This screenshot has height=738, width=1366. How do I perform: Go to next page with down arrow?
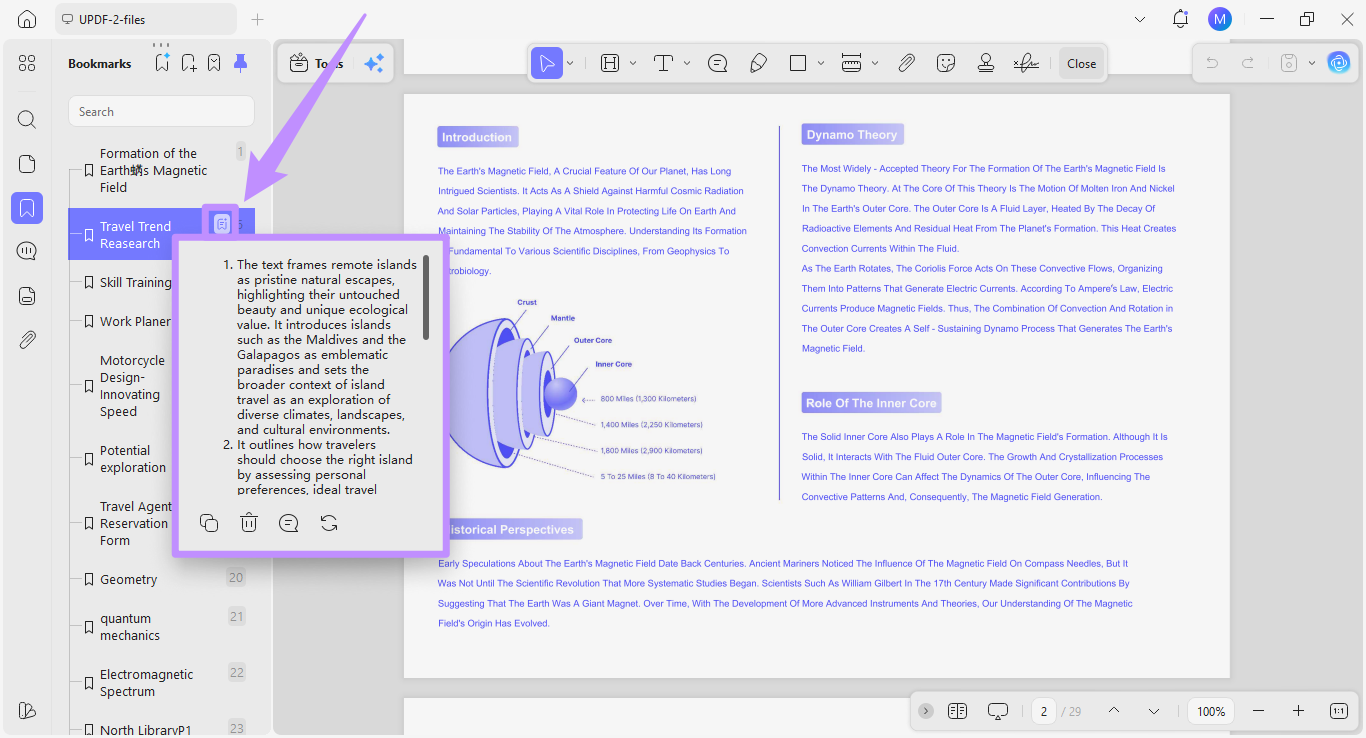click(x=1154, y=711)
